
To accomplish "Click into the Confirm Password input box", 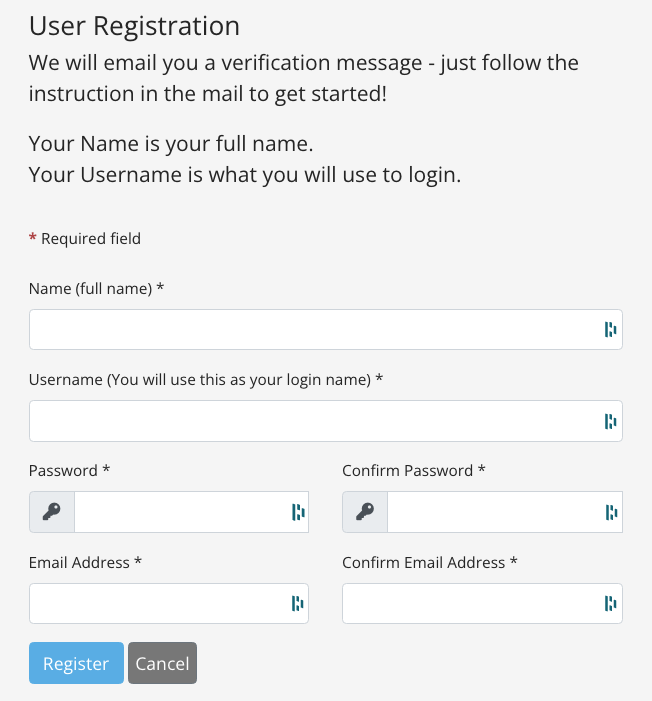I will [x=492, y=512].
